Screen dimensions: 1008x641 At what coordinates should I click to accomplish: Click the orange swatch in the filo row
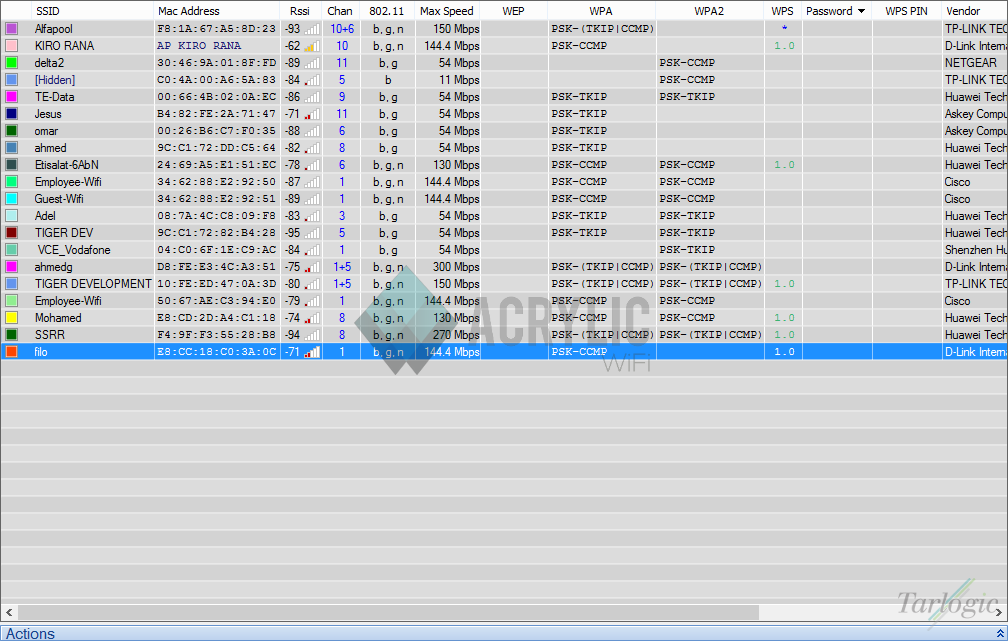[x=12, y=352]
